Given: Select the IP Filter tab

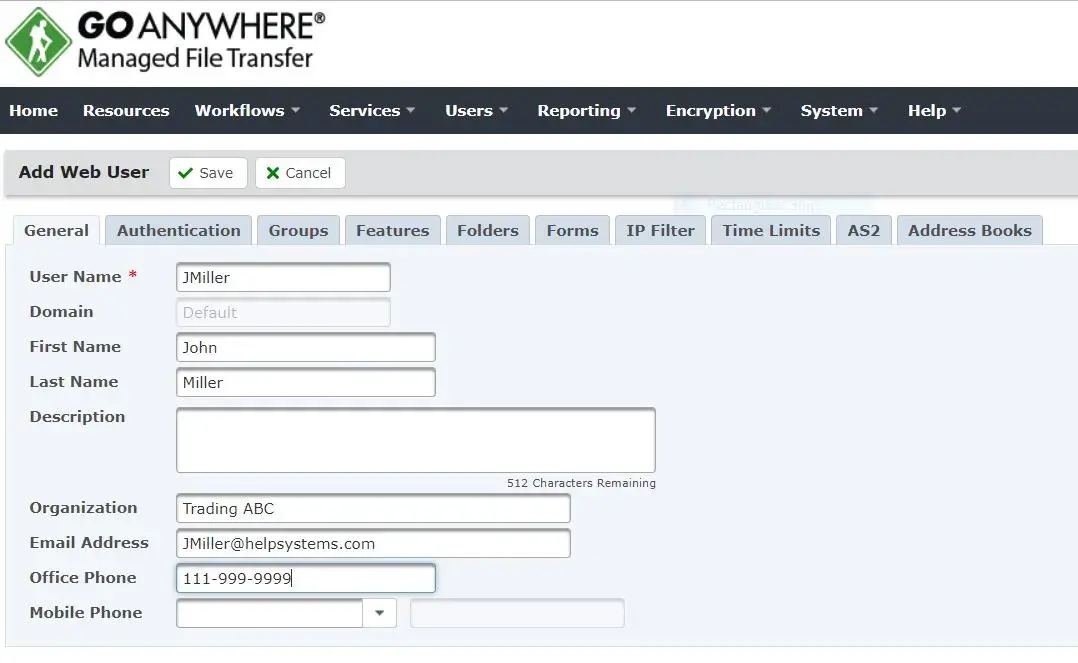Looking at the screenshot, I should tap(660, 231).
